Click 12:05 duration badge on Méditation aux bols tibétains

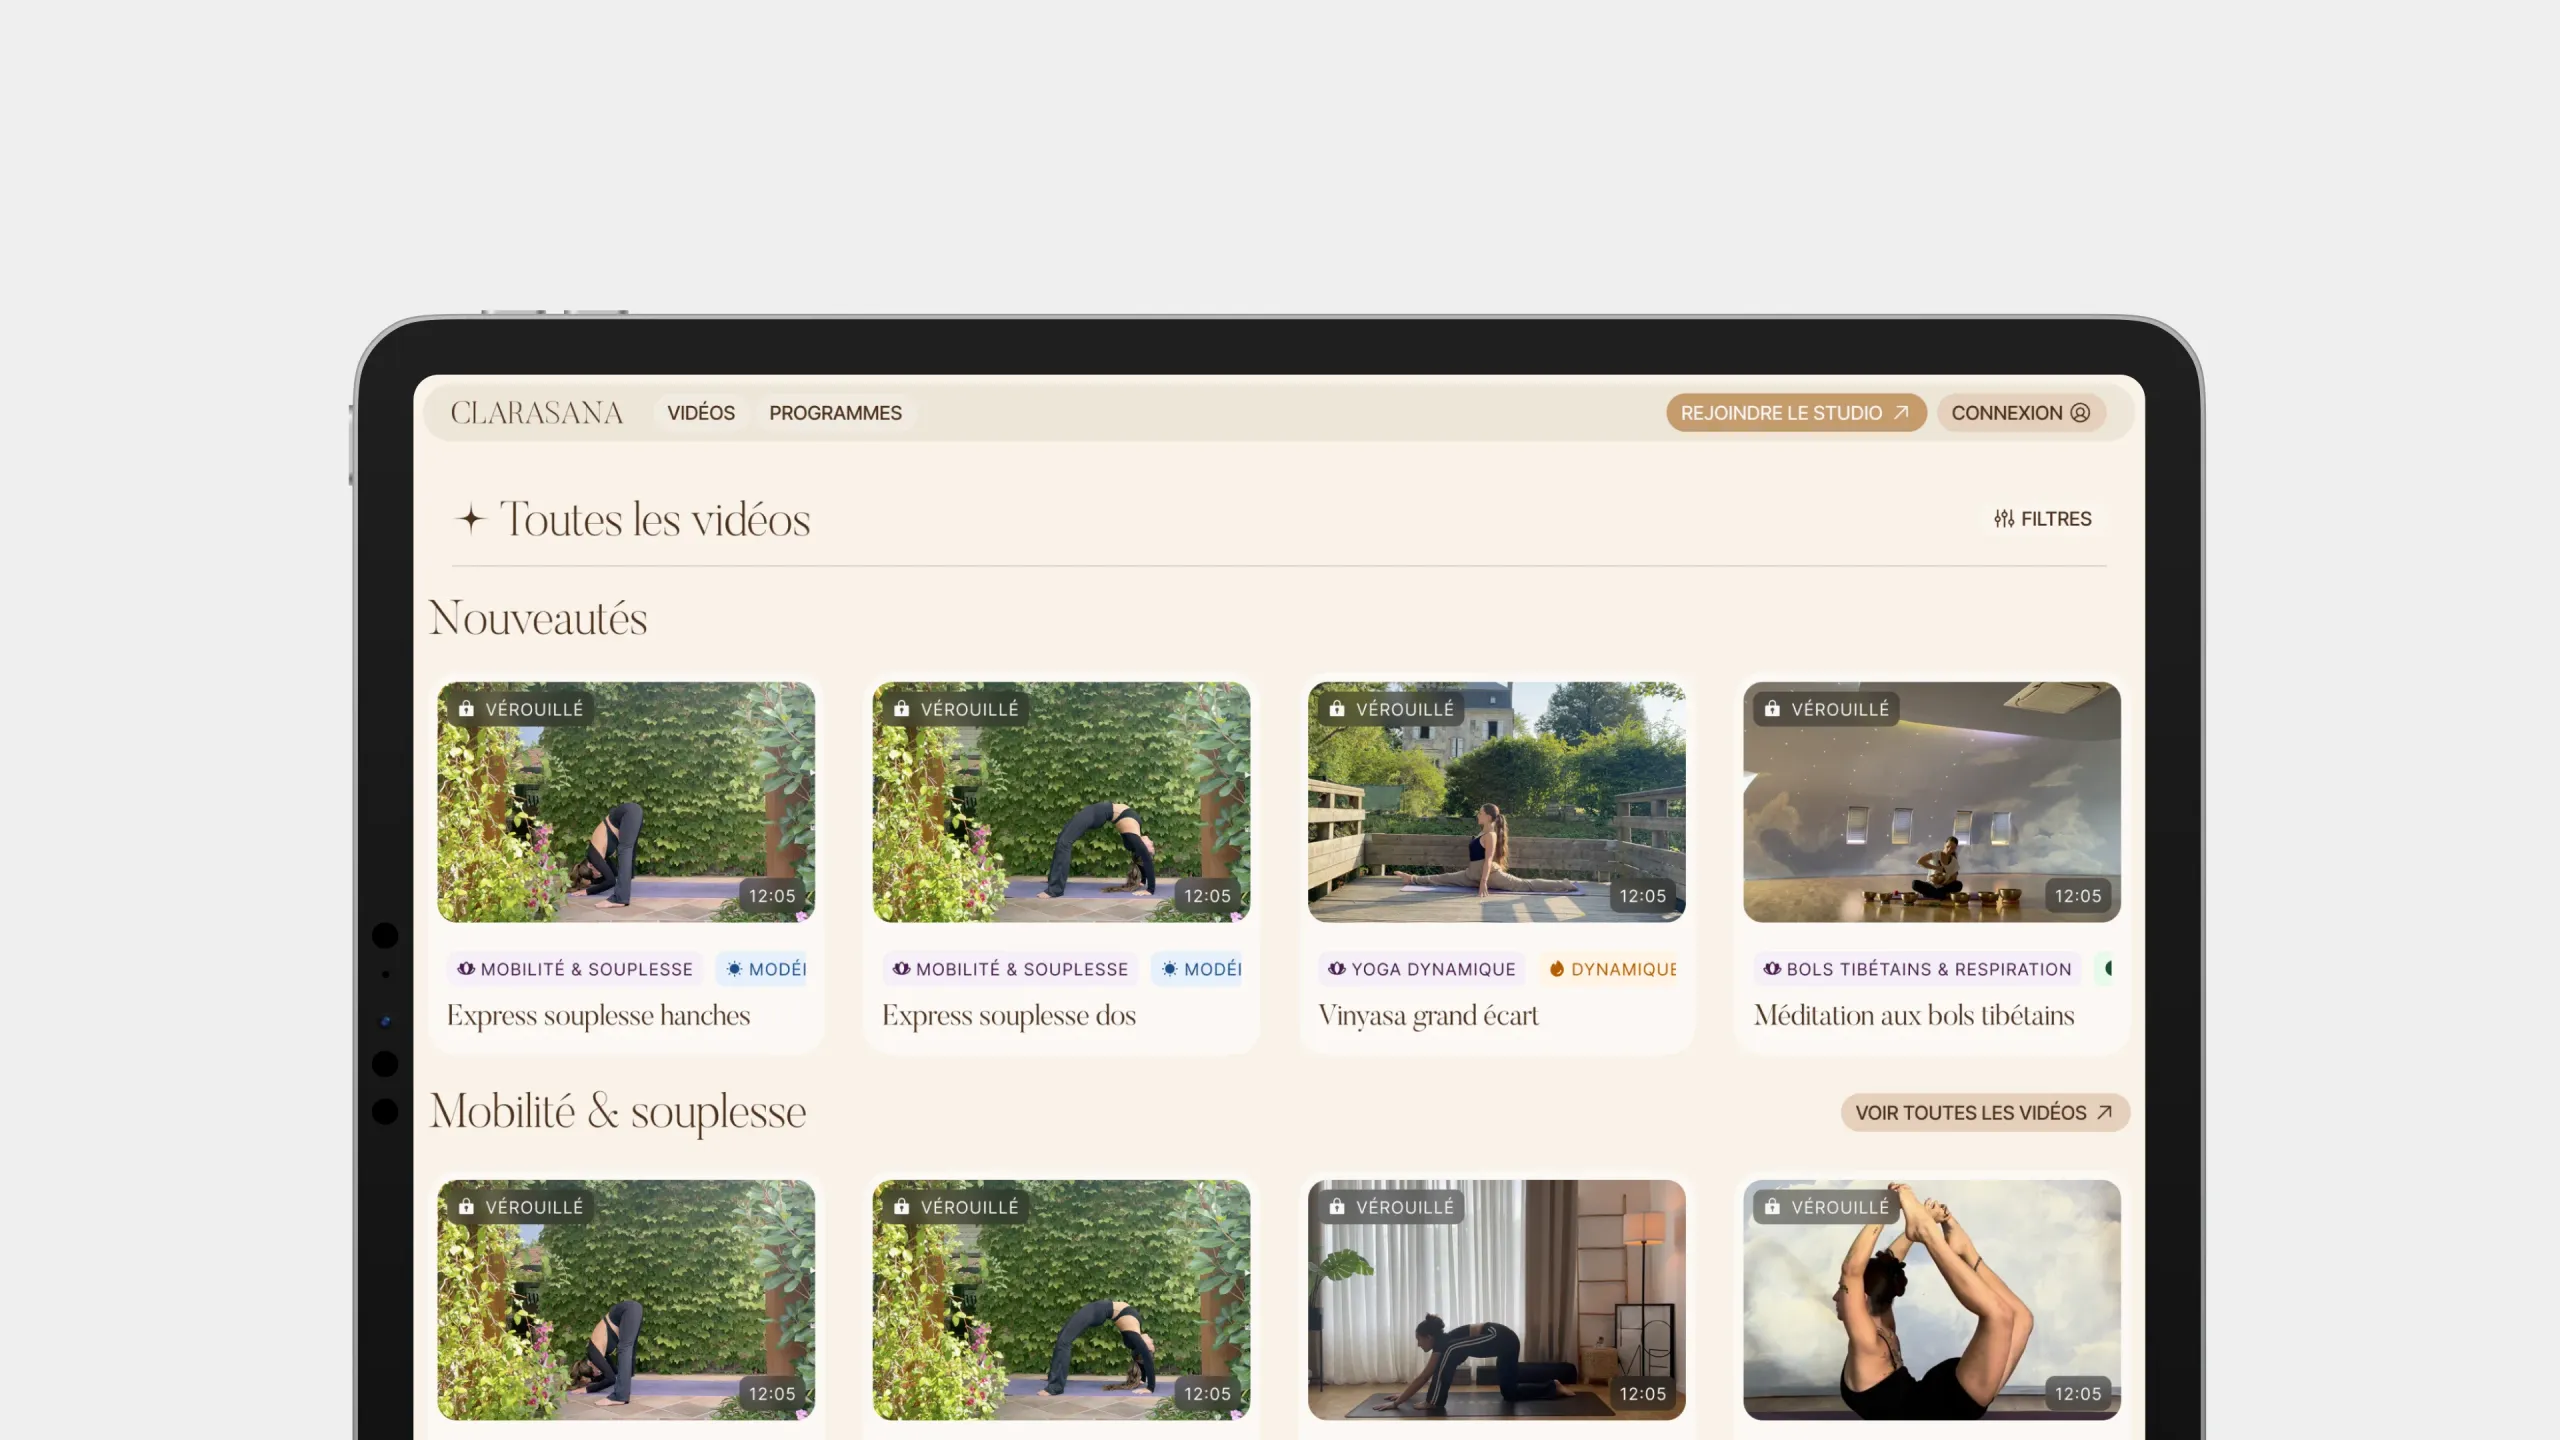[x=2077, y=896]
